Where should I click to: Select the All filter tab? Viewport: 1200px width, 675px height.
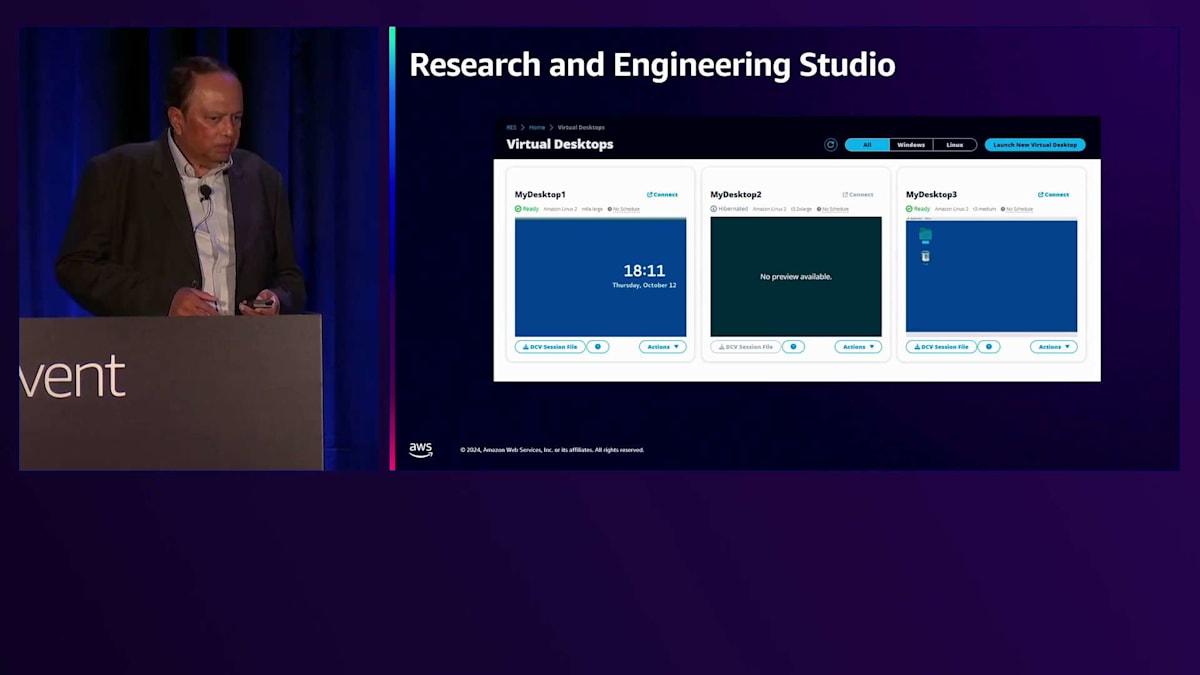(x=867, y=145)
